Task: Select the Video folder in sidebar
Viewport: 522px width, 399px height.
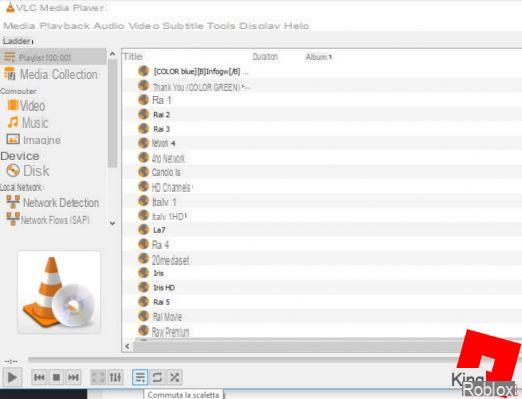Action: [26, 106]
